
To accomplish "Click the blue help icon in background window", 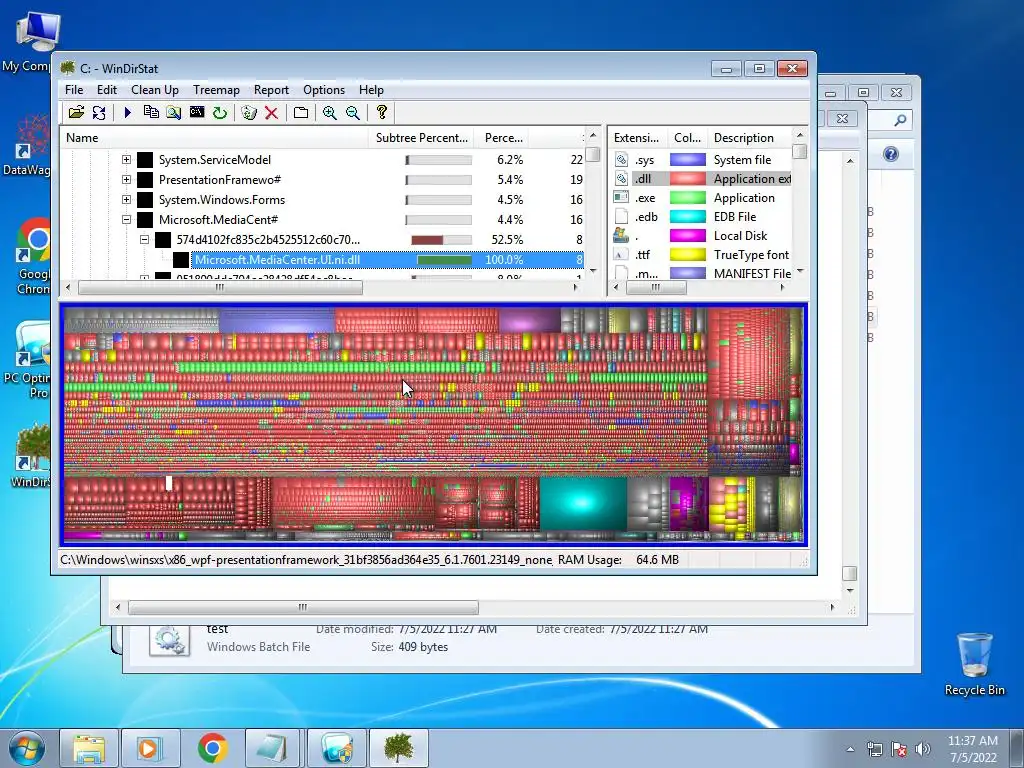I will coord(891,154).
